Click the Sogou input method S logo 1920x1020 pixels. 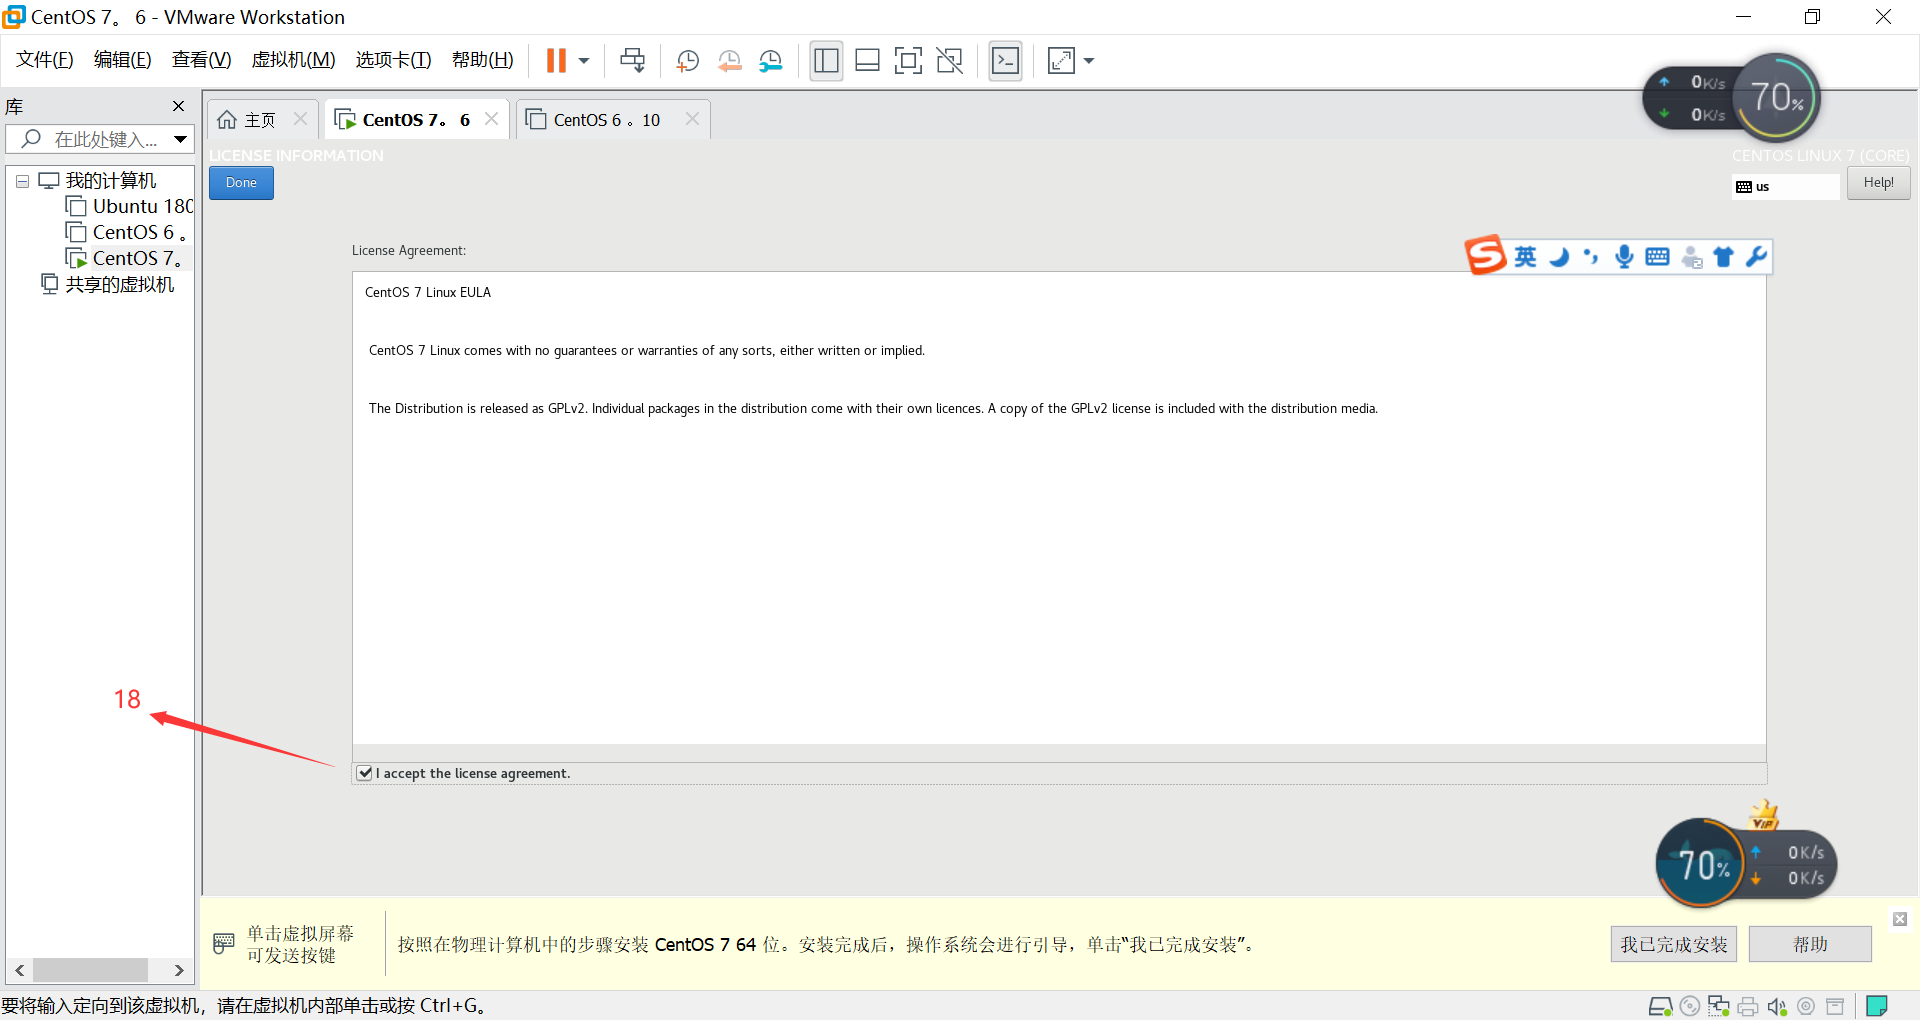pos(1486,255)
